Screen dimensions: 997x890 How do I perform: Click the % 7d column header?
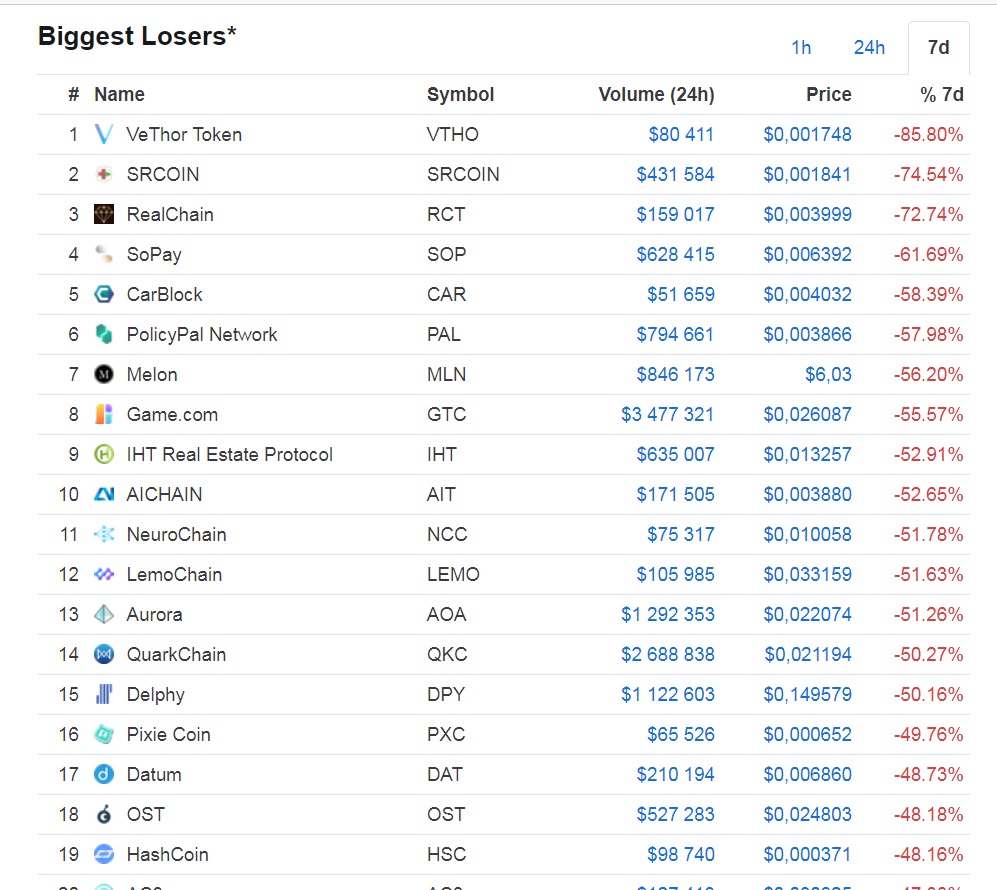click(942, 94)
